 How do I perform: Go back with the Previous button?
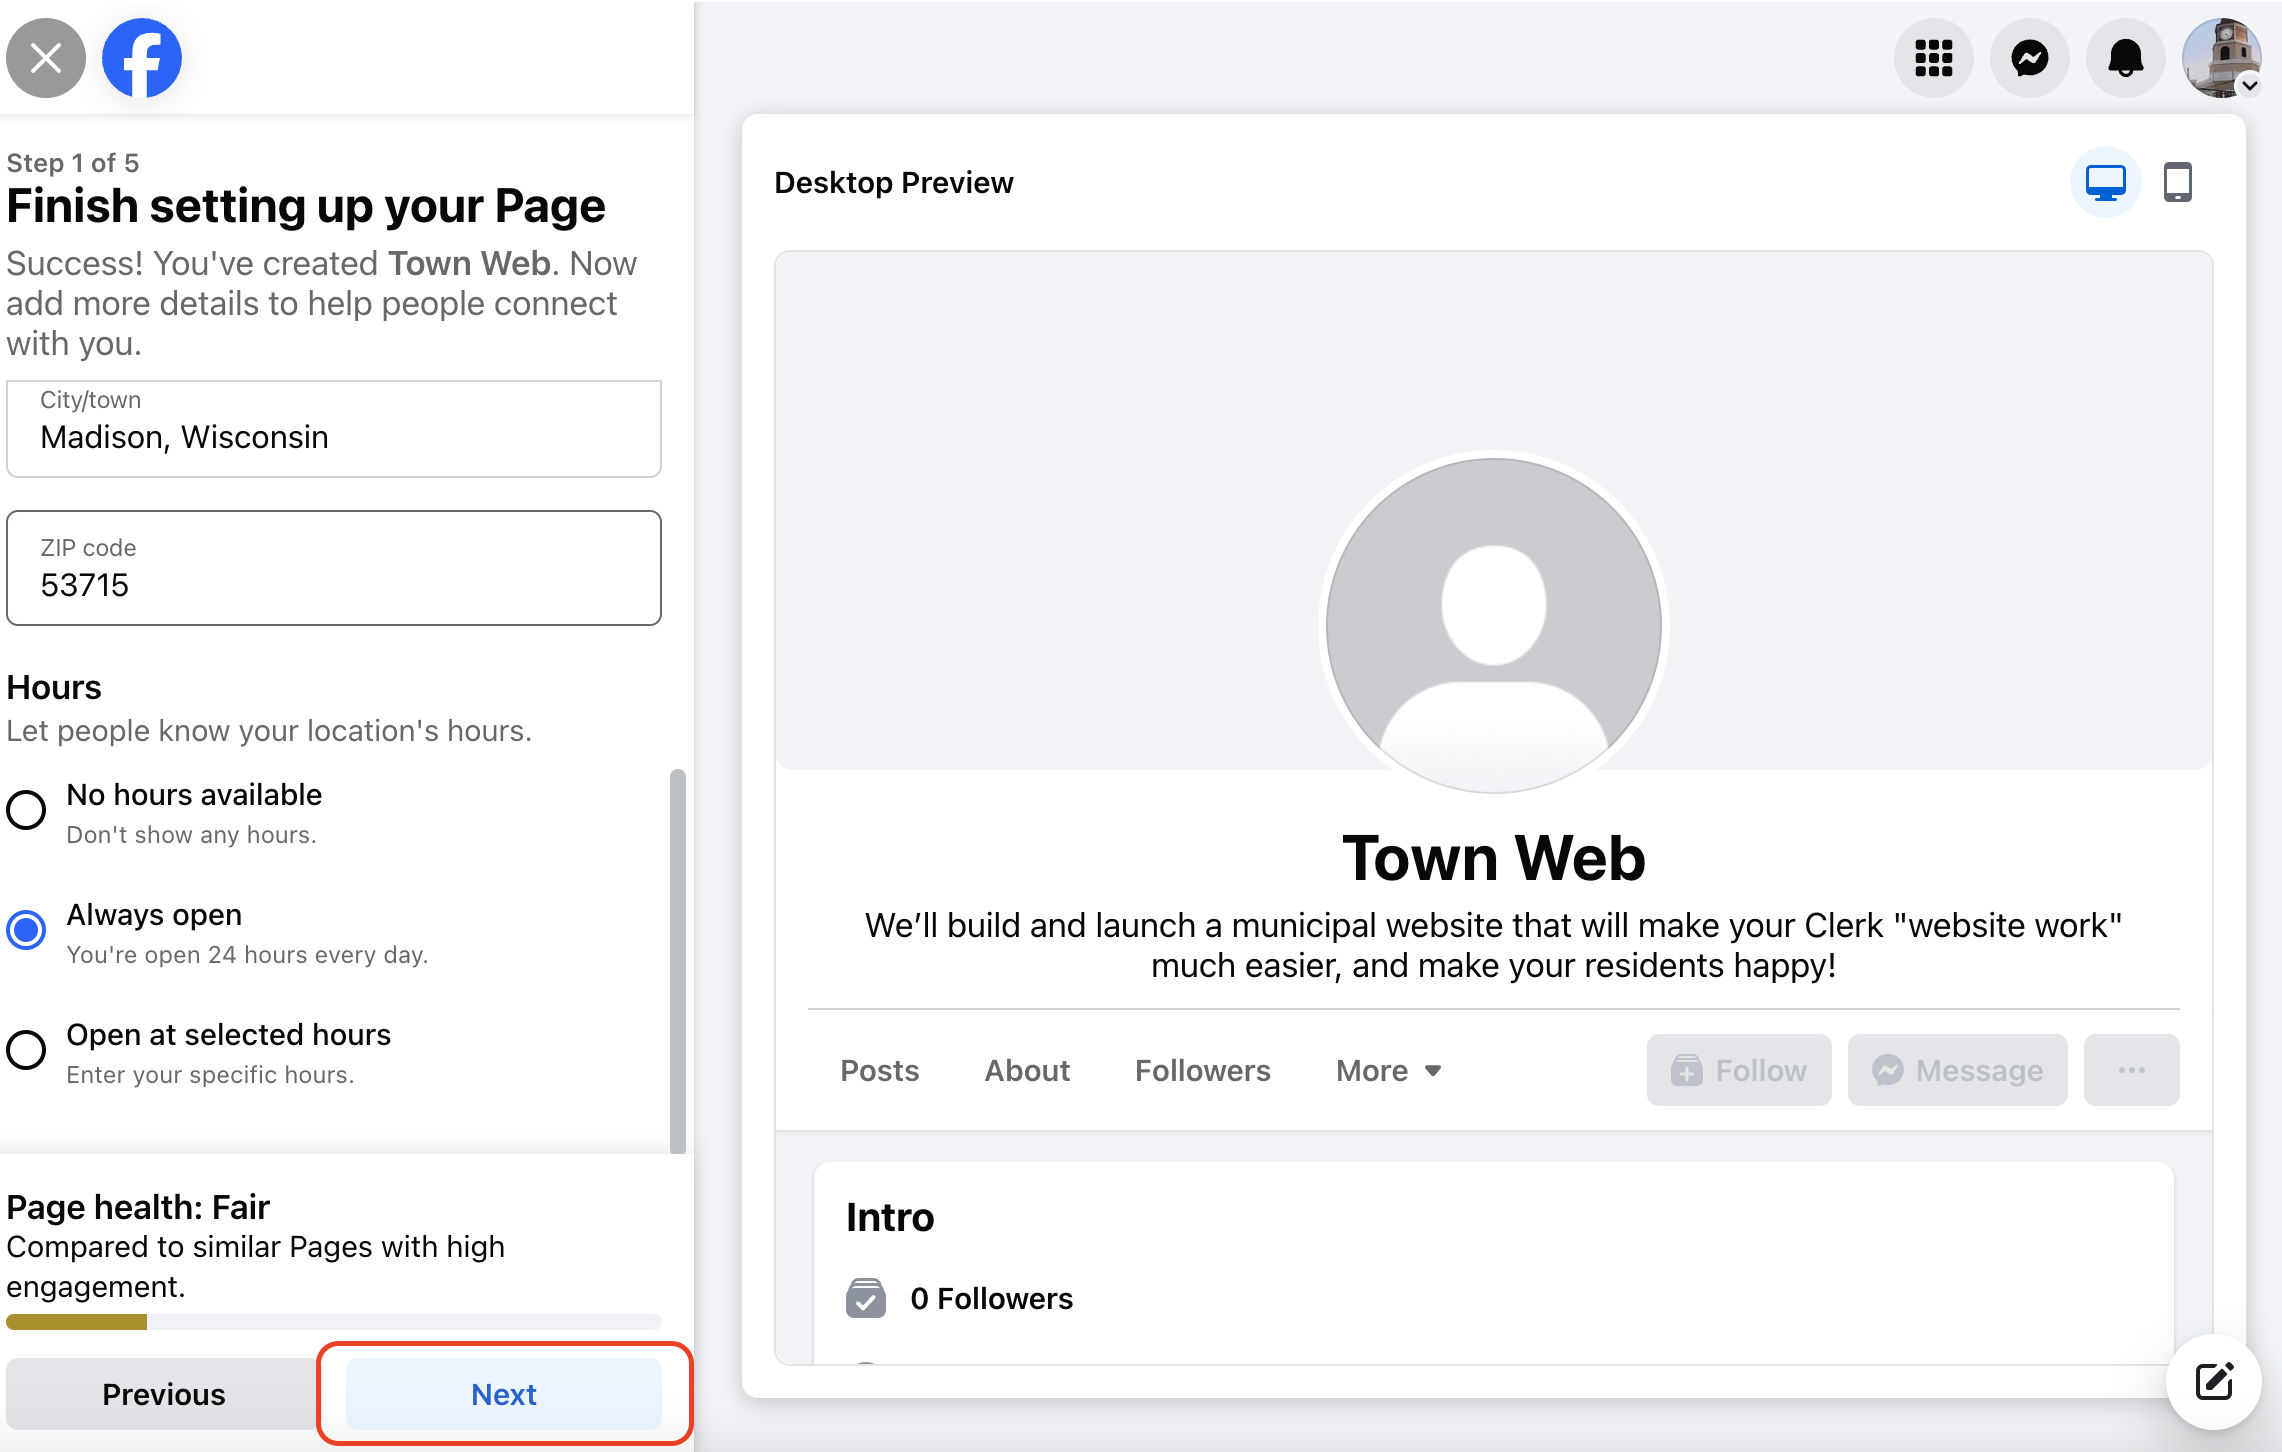click(164, 1394)
